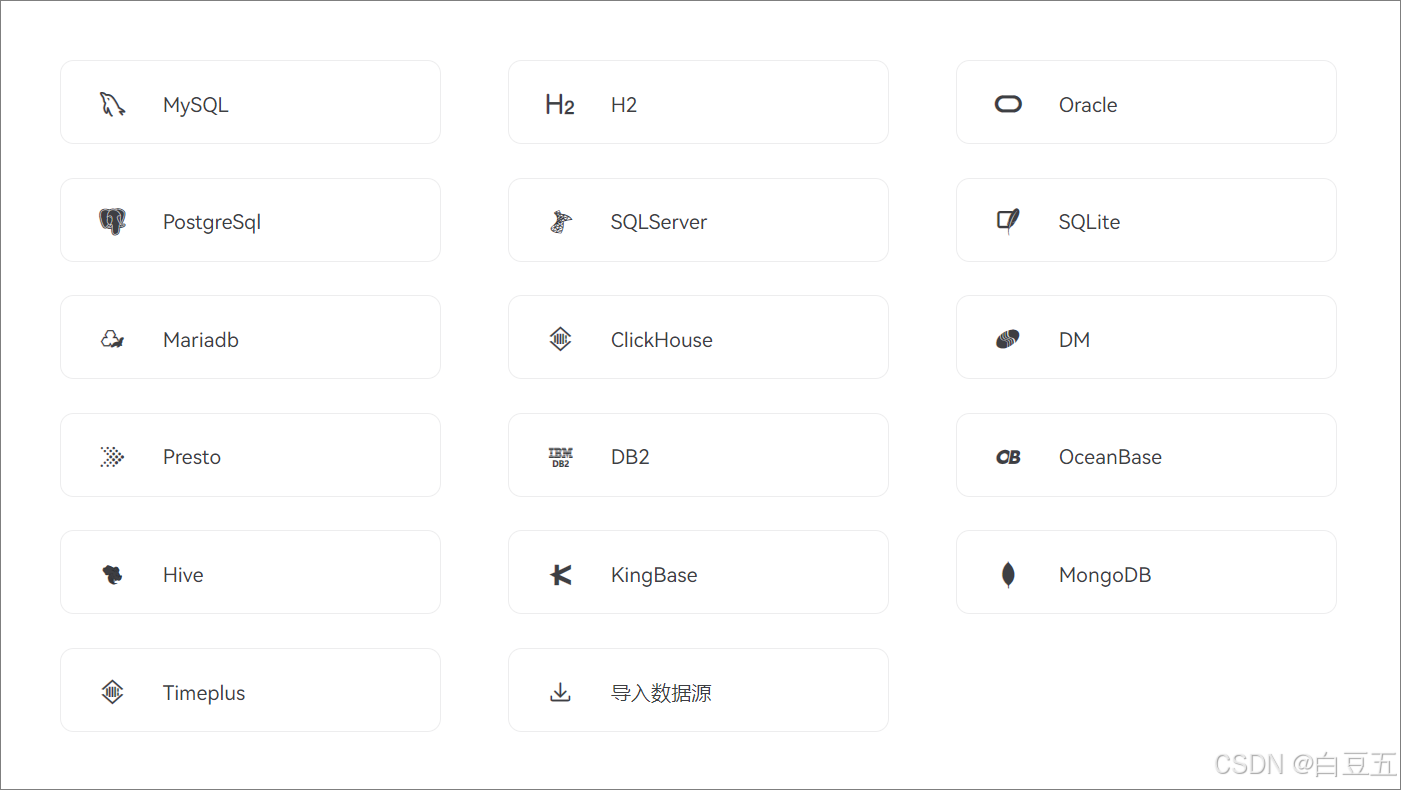Click the H2 logo icon
The image size is (1401, 790).
tap(560, 104)
